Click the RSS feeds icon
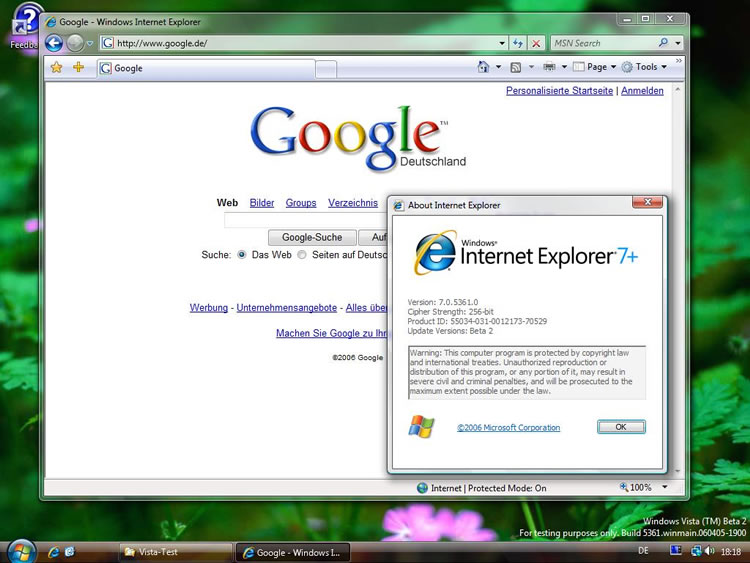Image resolution: width=750 pixels, height=563 pixels. point(516,67)
